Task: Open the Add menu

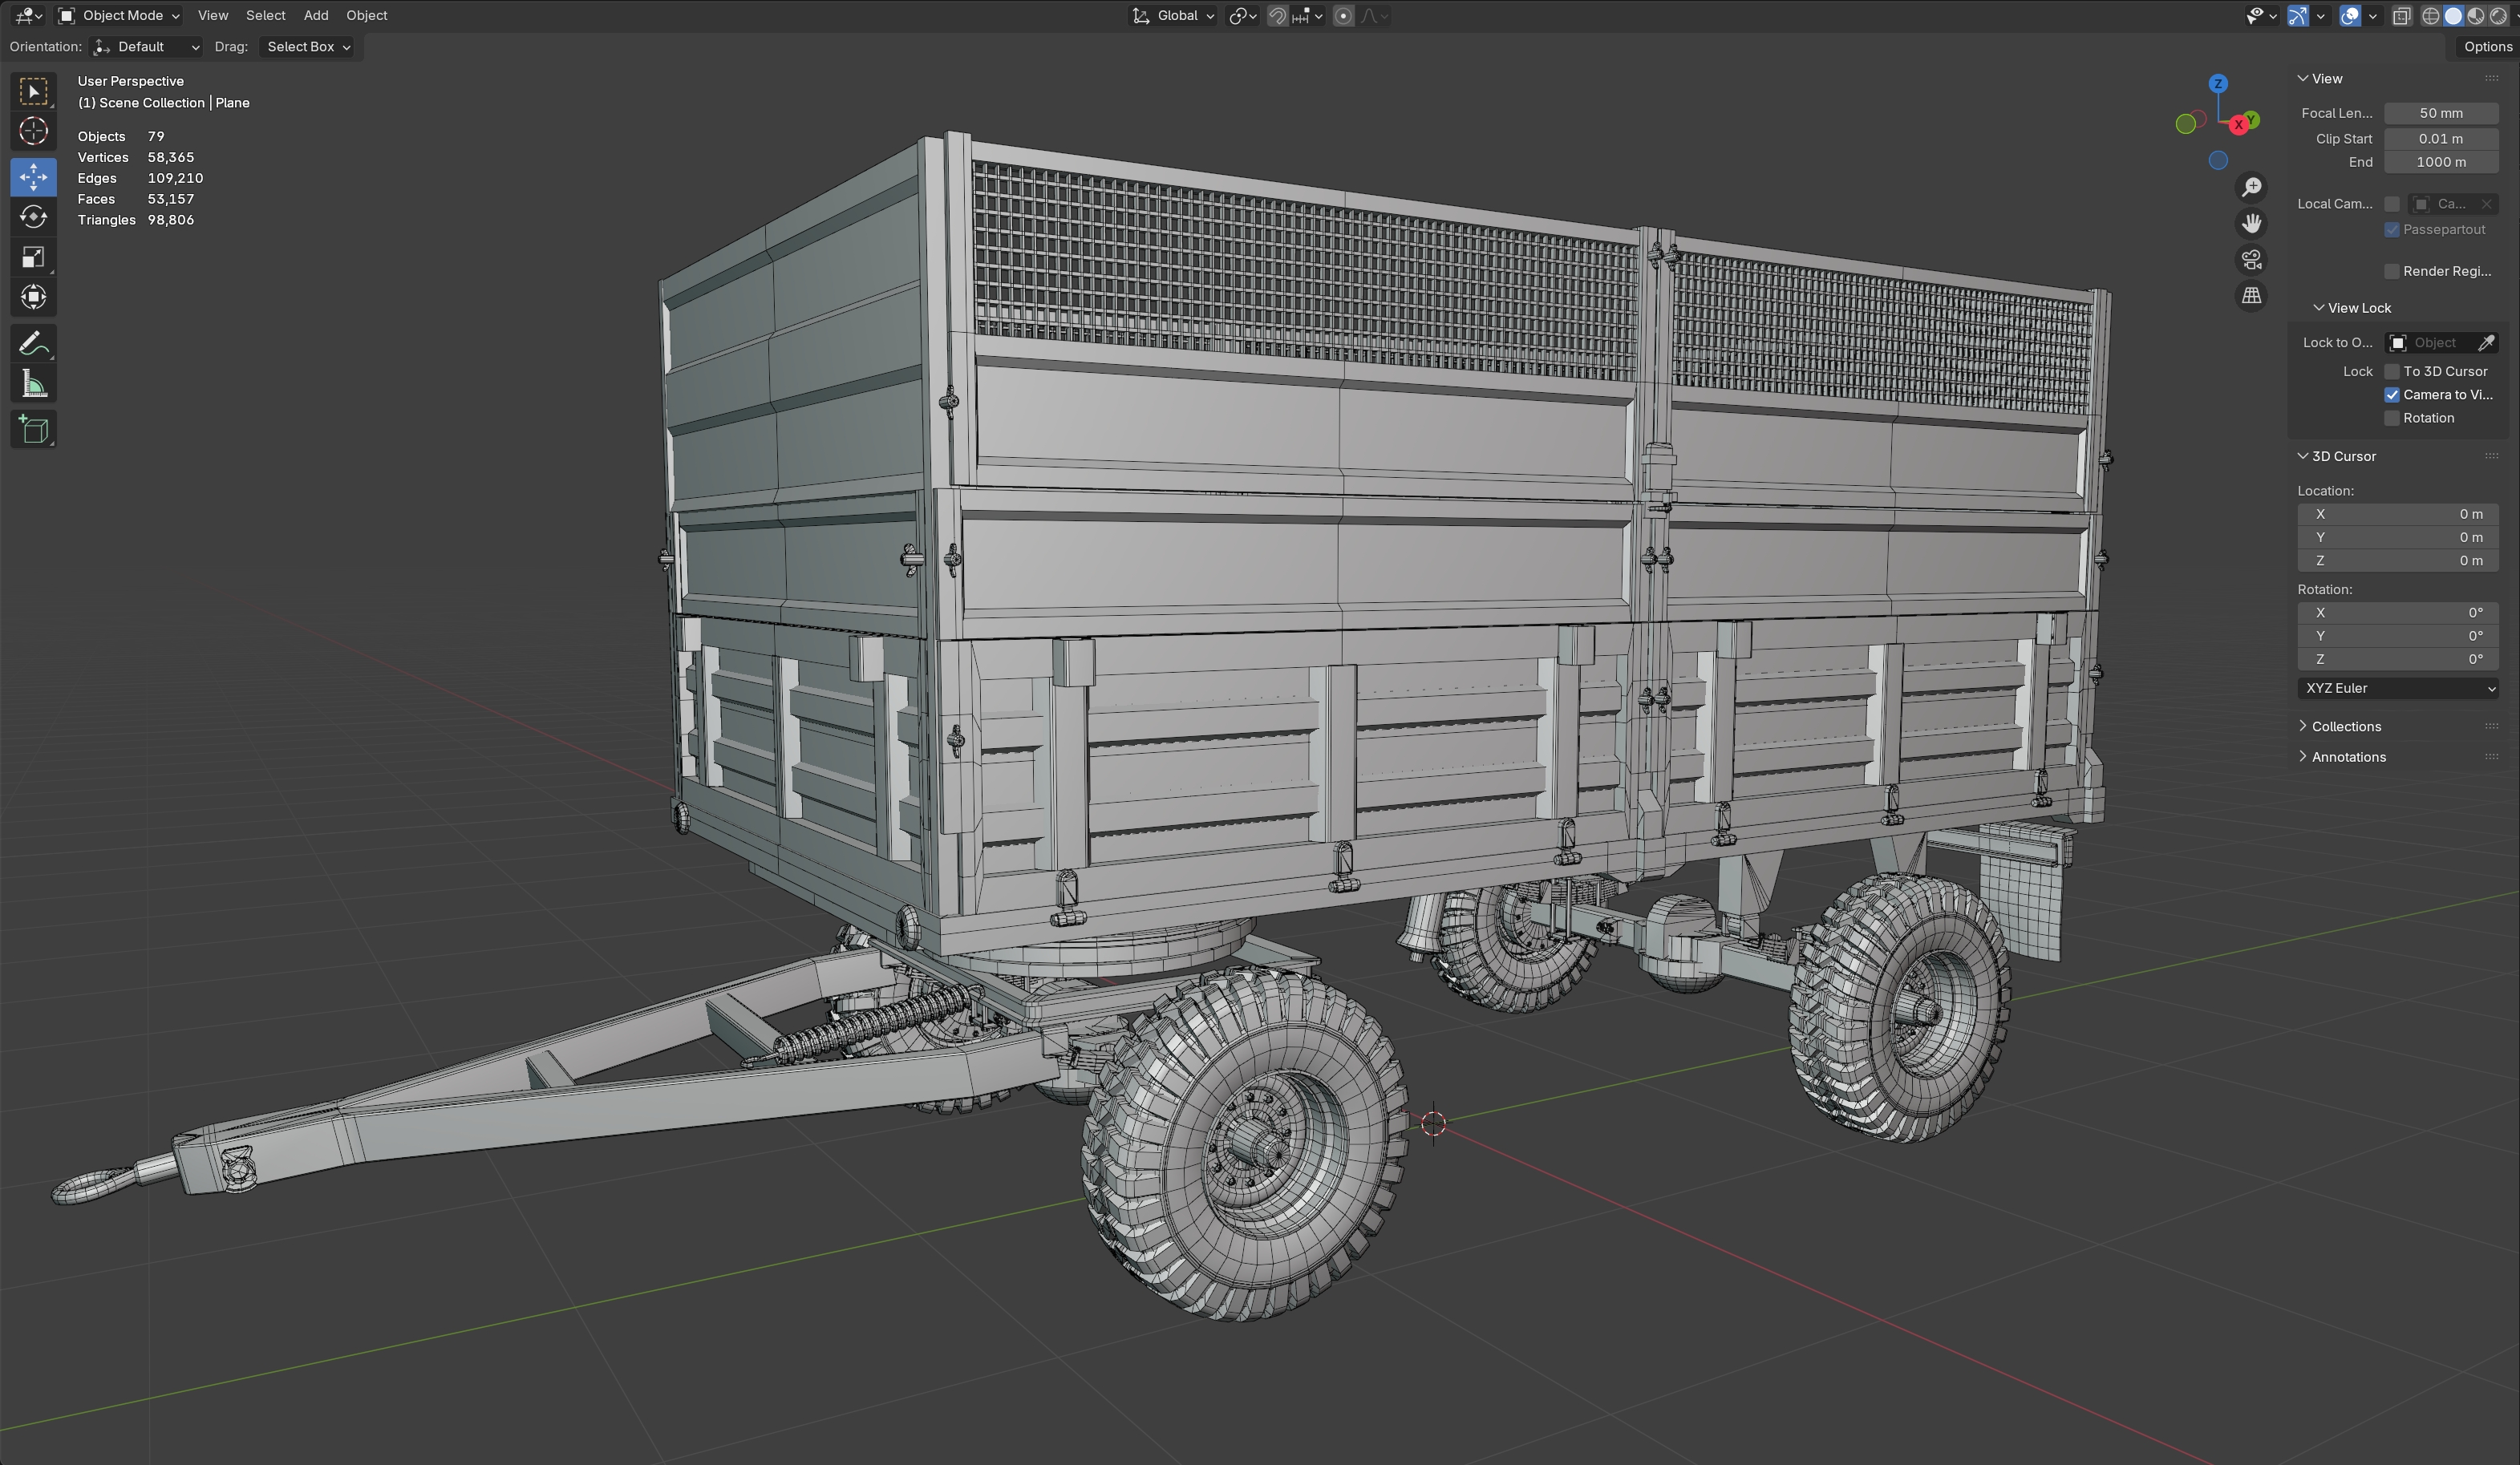Action: pos(315,15)
